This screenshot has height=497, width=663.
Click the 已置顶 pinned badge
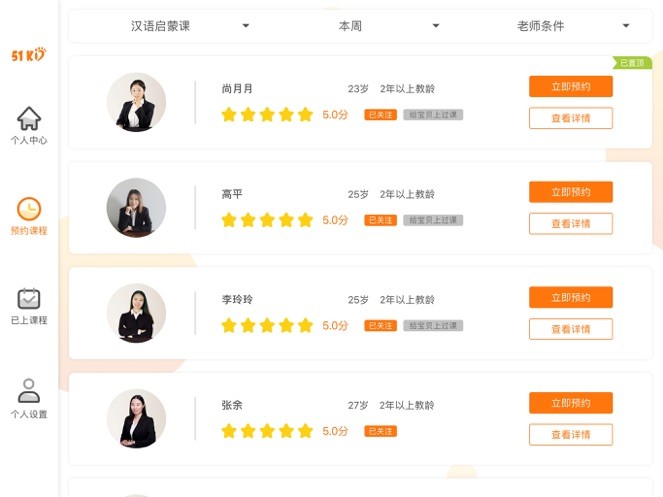(632, 63)
